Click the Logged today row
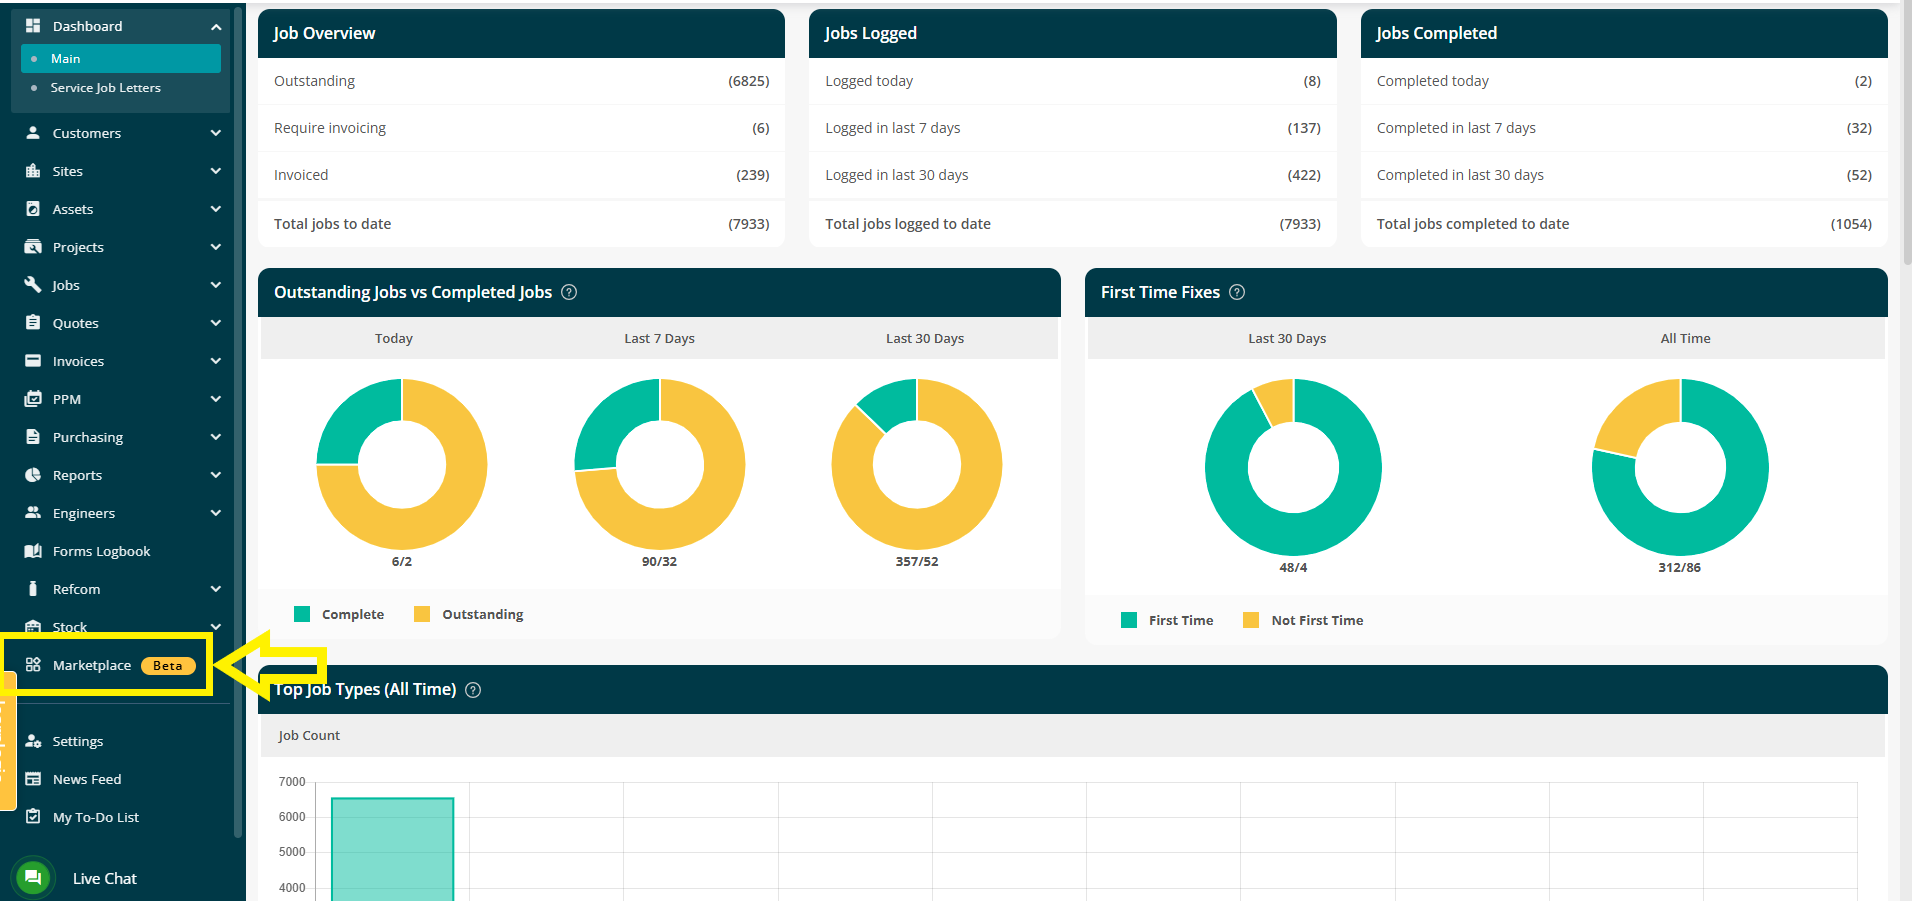This screenshot has width=1912, height=901. coord(1072,81)
